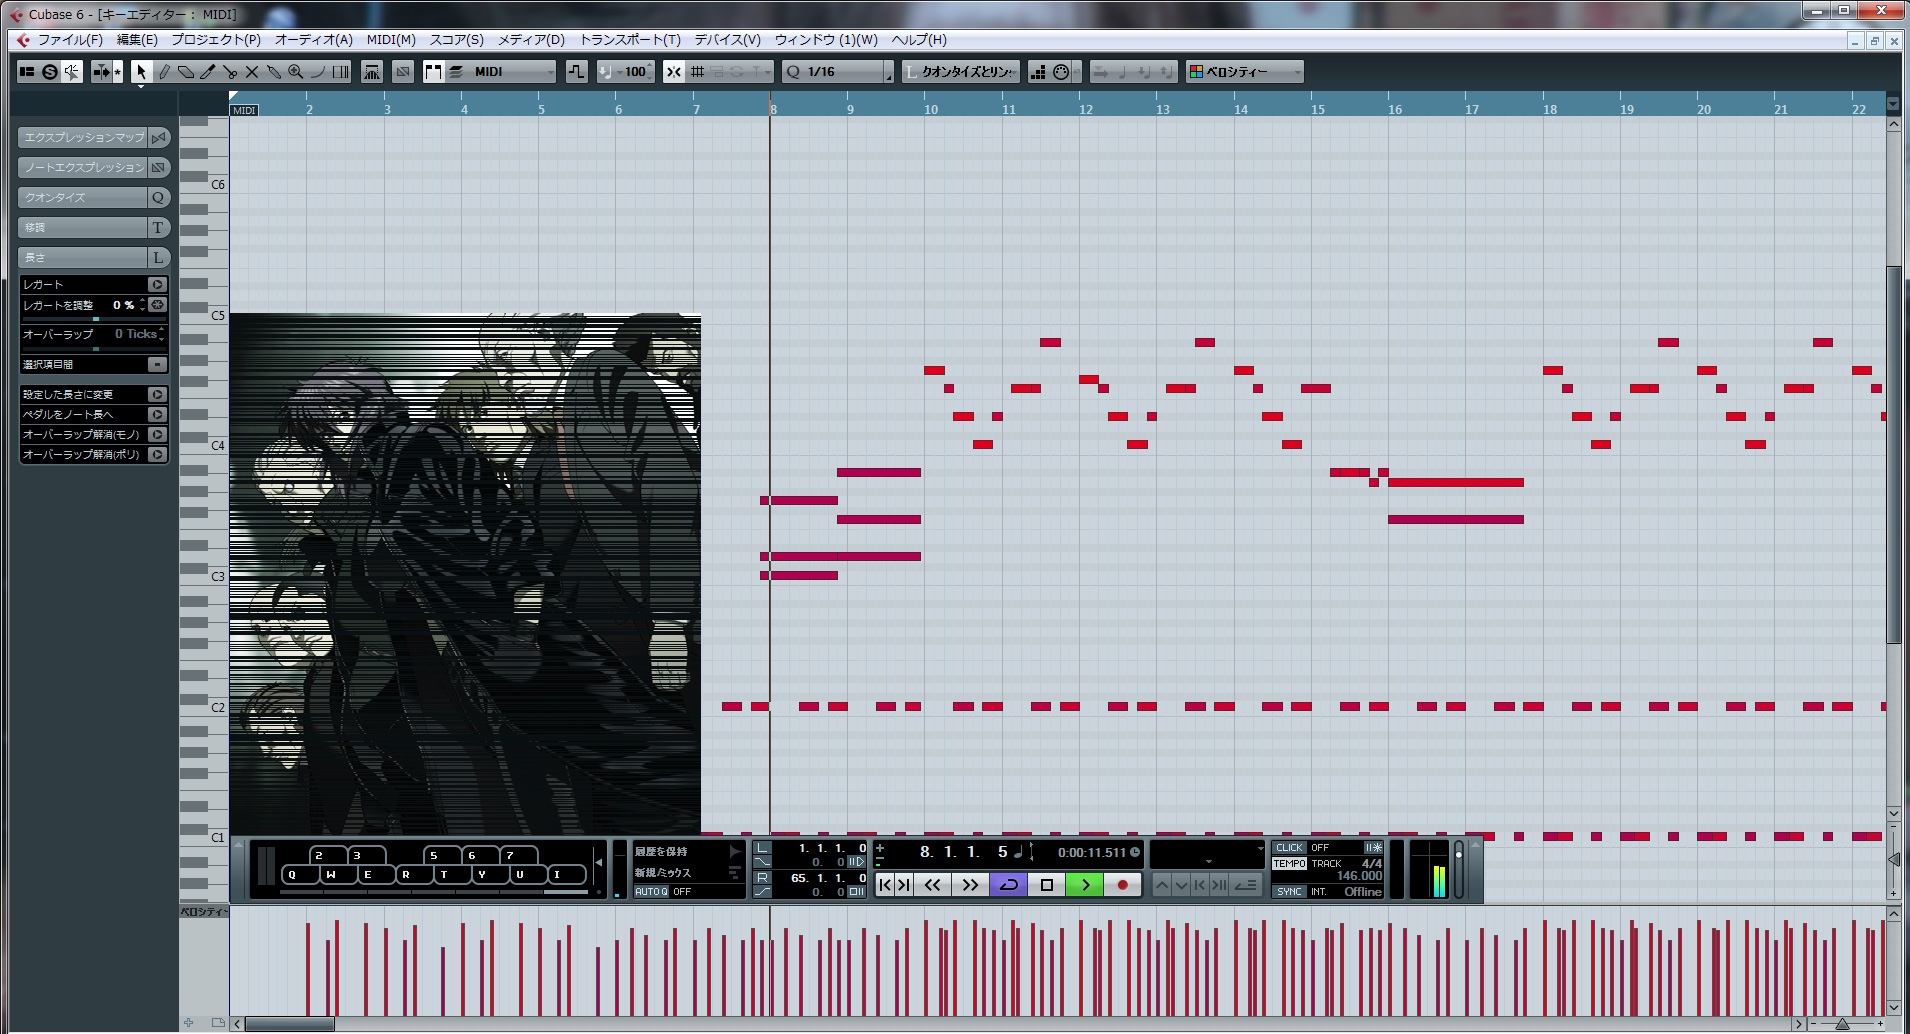1910x1034 pixels.
Task: Toggle the grid type hash icon
Action: 697,72
